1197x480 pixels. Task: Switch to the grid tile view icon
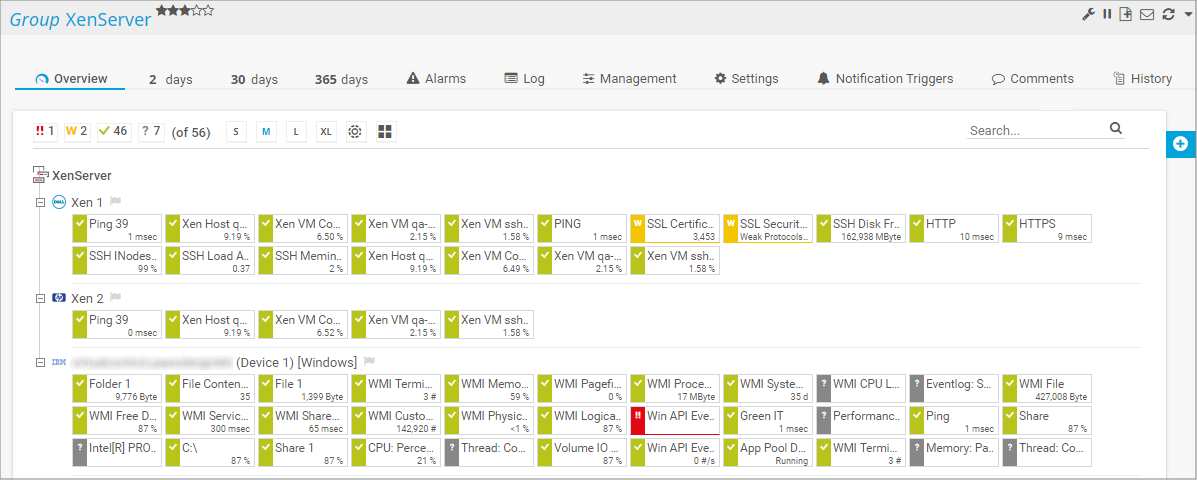click(x=386, y=132)
